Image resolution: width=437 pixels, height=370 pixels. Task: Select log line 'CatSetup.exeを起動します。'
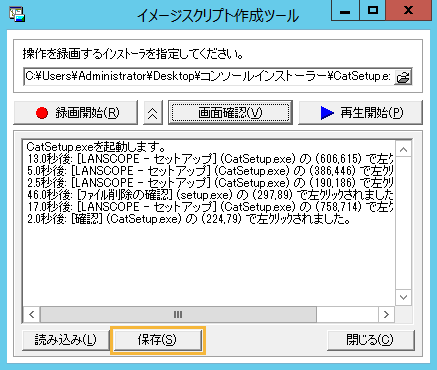(96, 147)
